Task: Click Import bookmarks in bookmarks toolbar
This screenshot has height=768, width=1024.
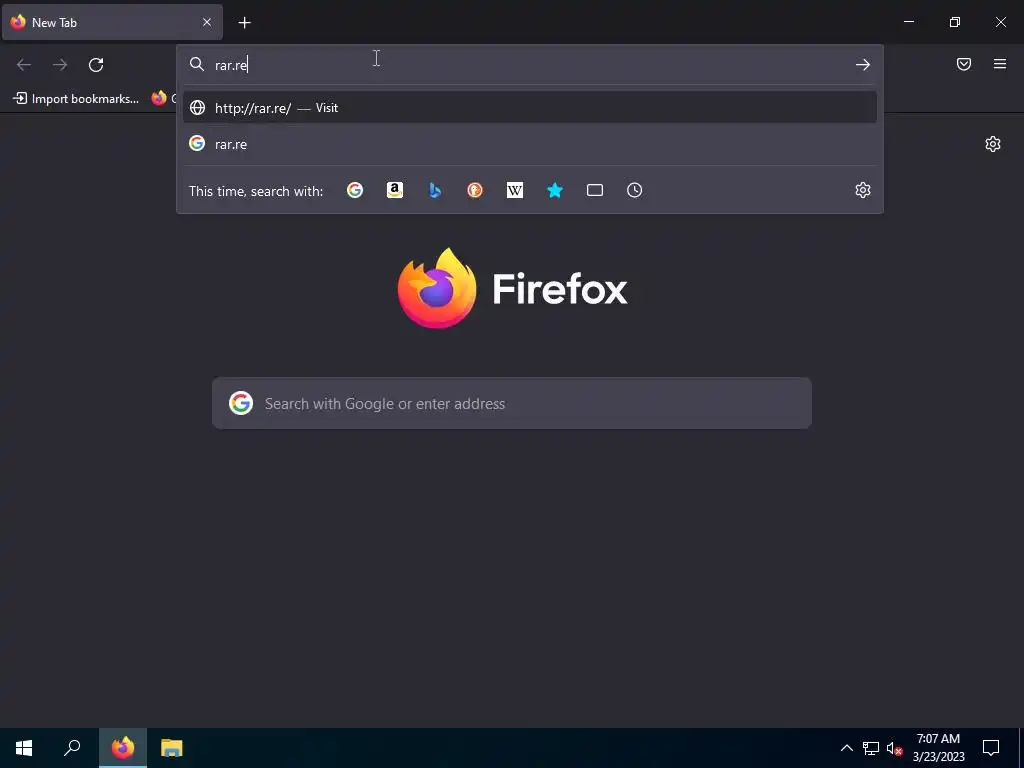Action: 76,99
